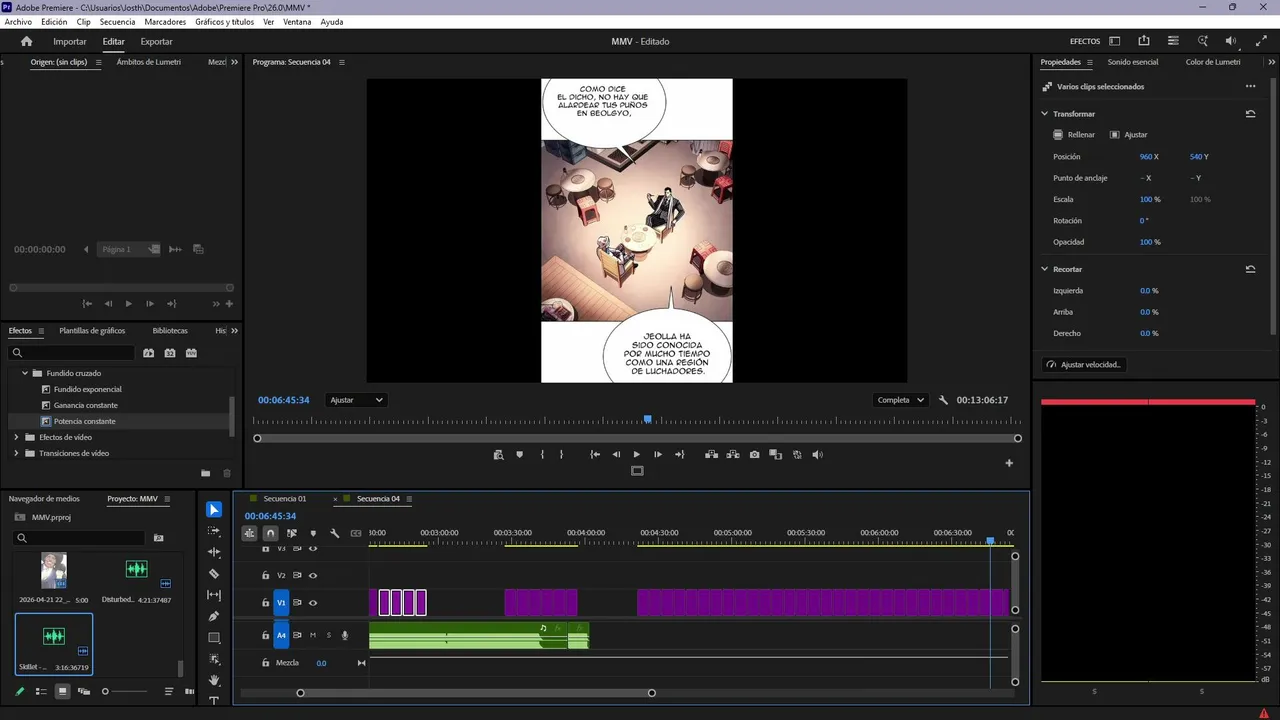This screenshot has height=720, width=1280.
Task: Select the Type text tool
Action: pos(214,701)
